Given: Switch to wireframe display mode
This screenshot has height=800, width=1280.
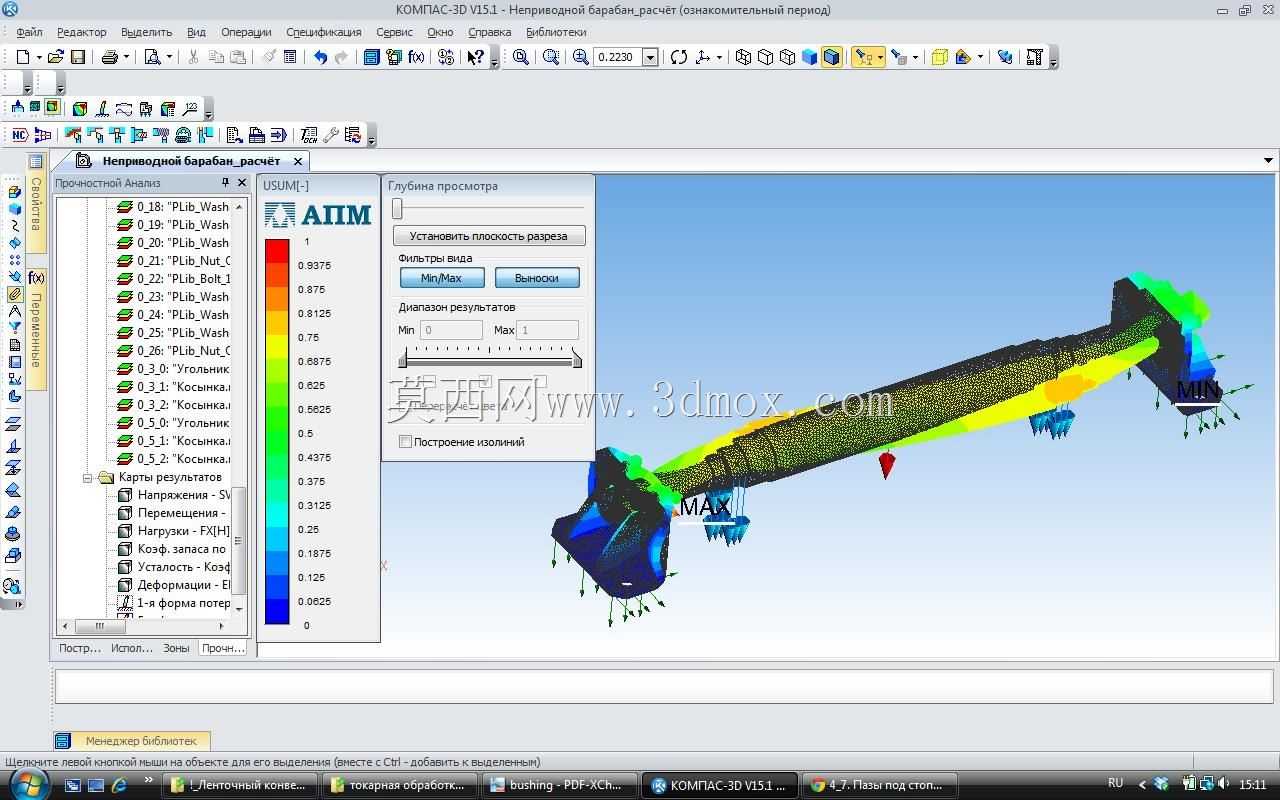Looking at the screenshot, I should pyautogui.click(x=743, y=57).
